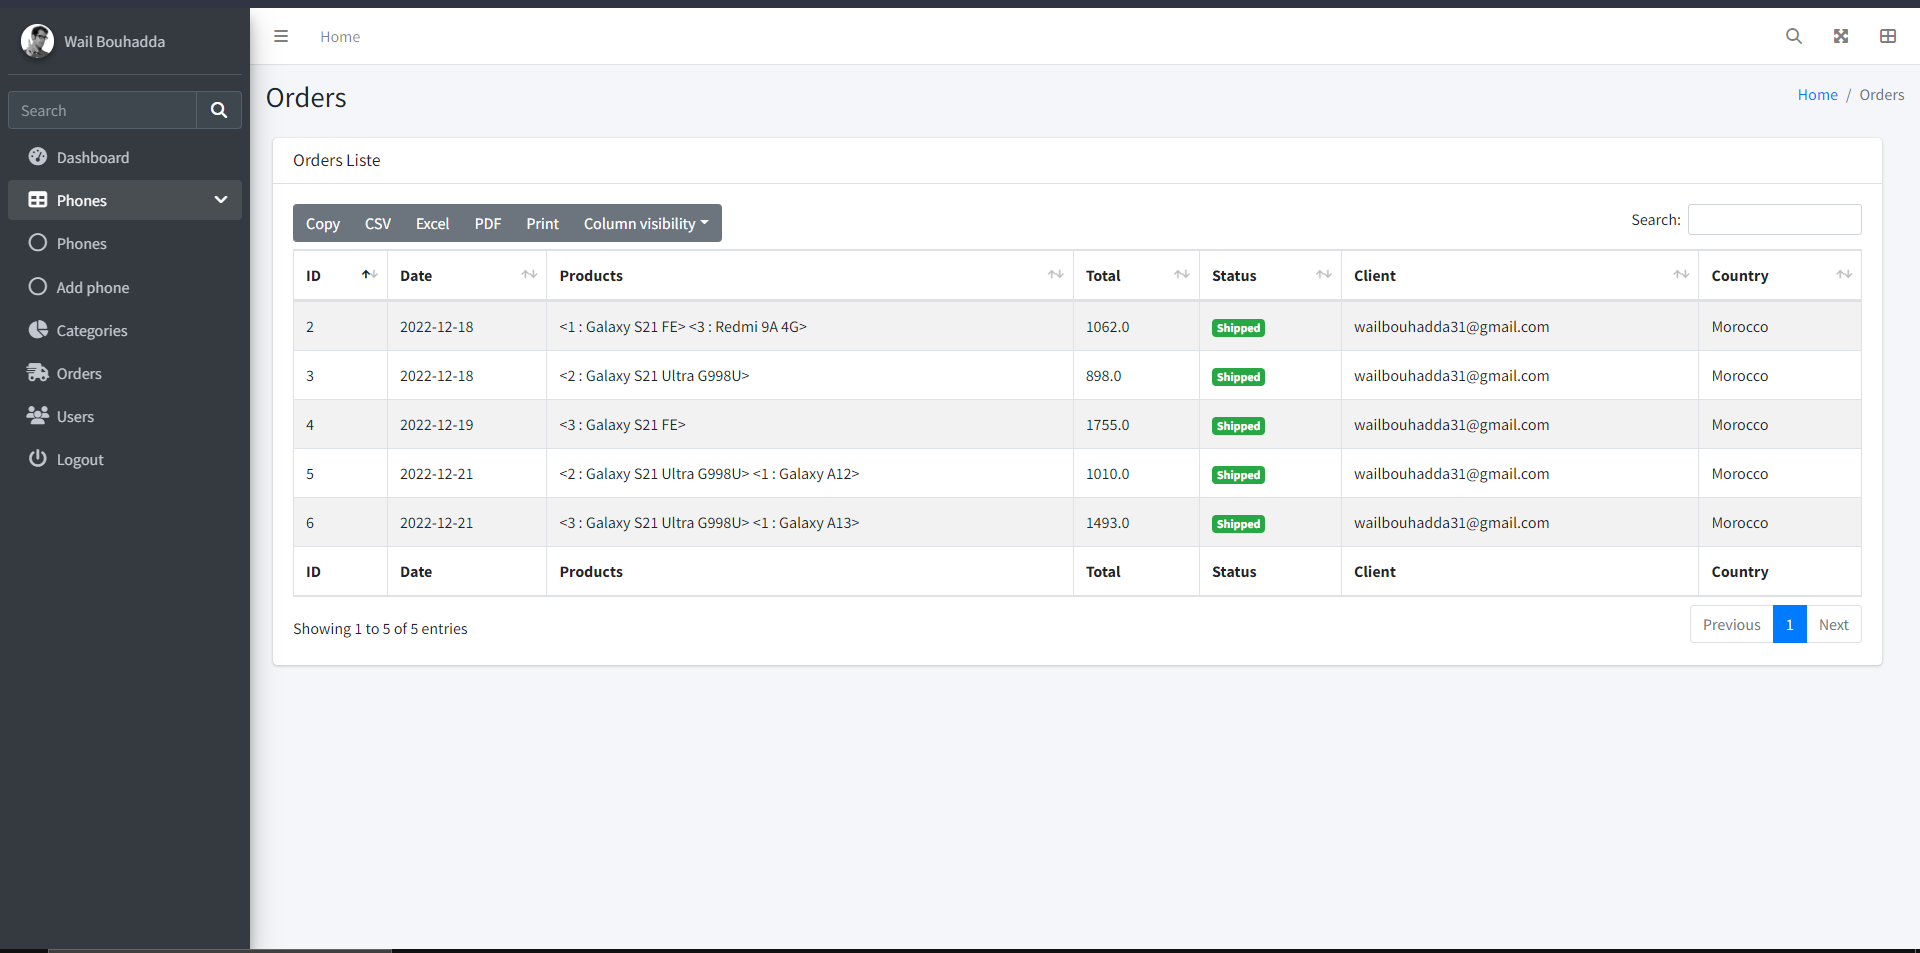This screenshot has height=953, width=1920.
Task: Export table as CSV
Action: click(x=378, y=224)
